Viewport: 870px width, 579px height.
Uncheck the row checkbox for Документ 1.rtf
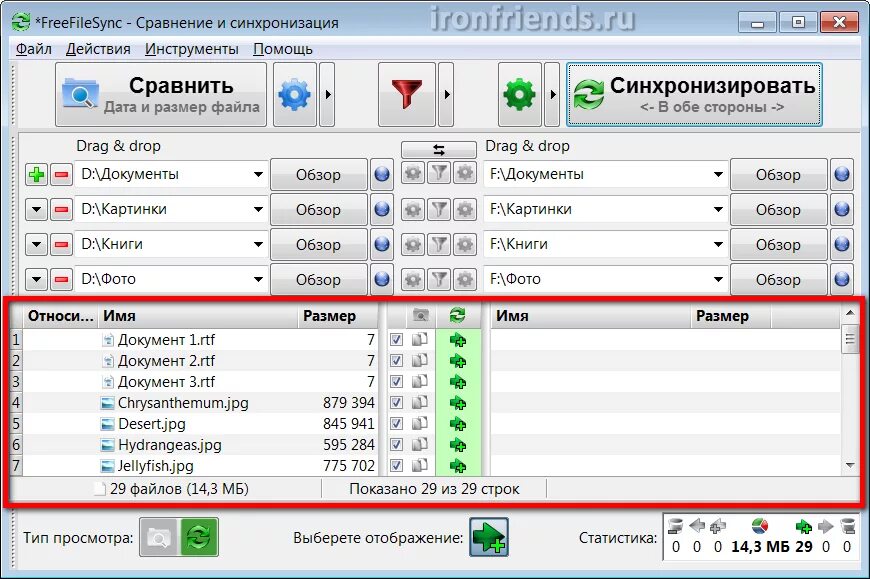coord(395,340)
